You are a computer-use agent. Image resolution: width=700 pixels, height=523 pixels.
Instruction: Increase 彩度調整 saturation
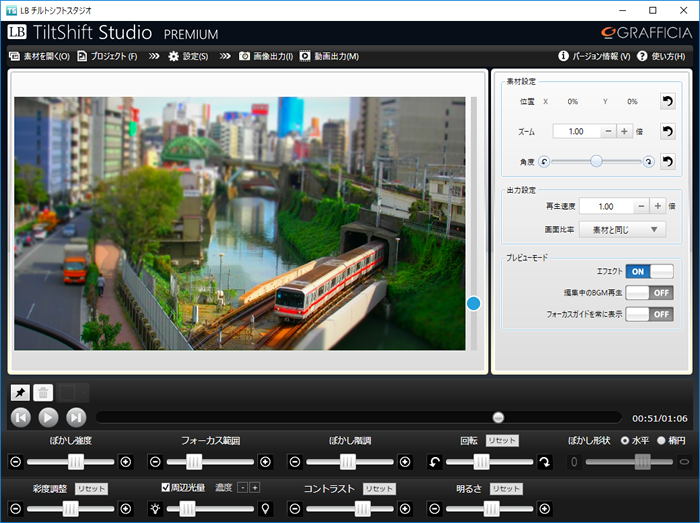click(x=126, y=509)
